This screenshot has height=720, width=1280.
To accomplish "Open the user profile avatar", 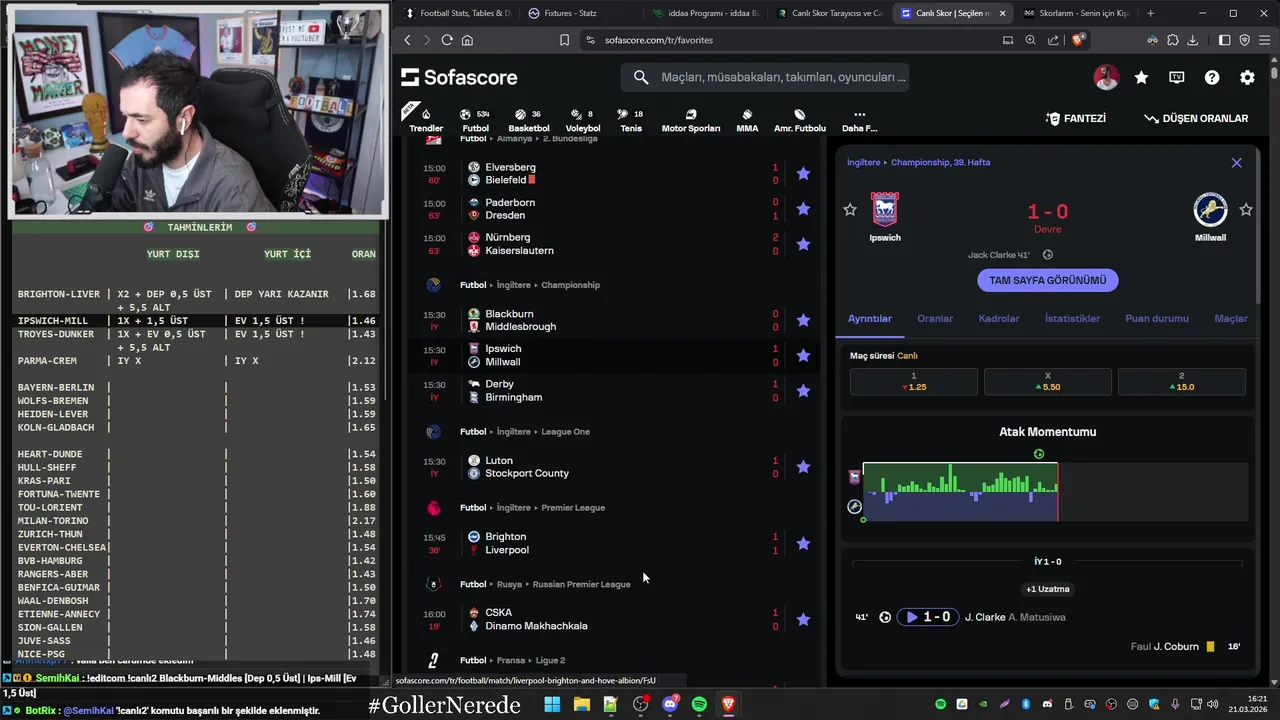I will tap(1106, 77).
